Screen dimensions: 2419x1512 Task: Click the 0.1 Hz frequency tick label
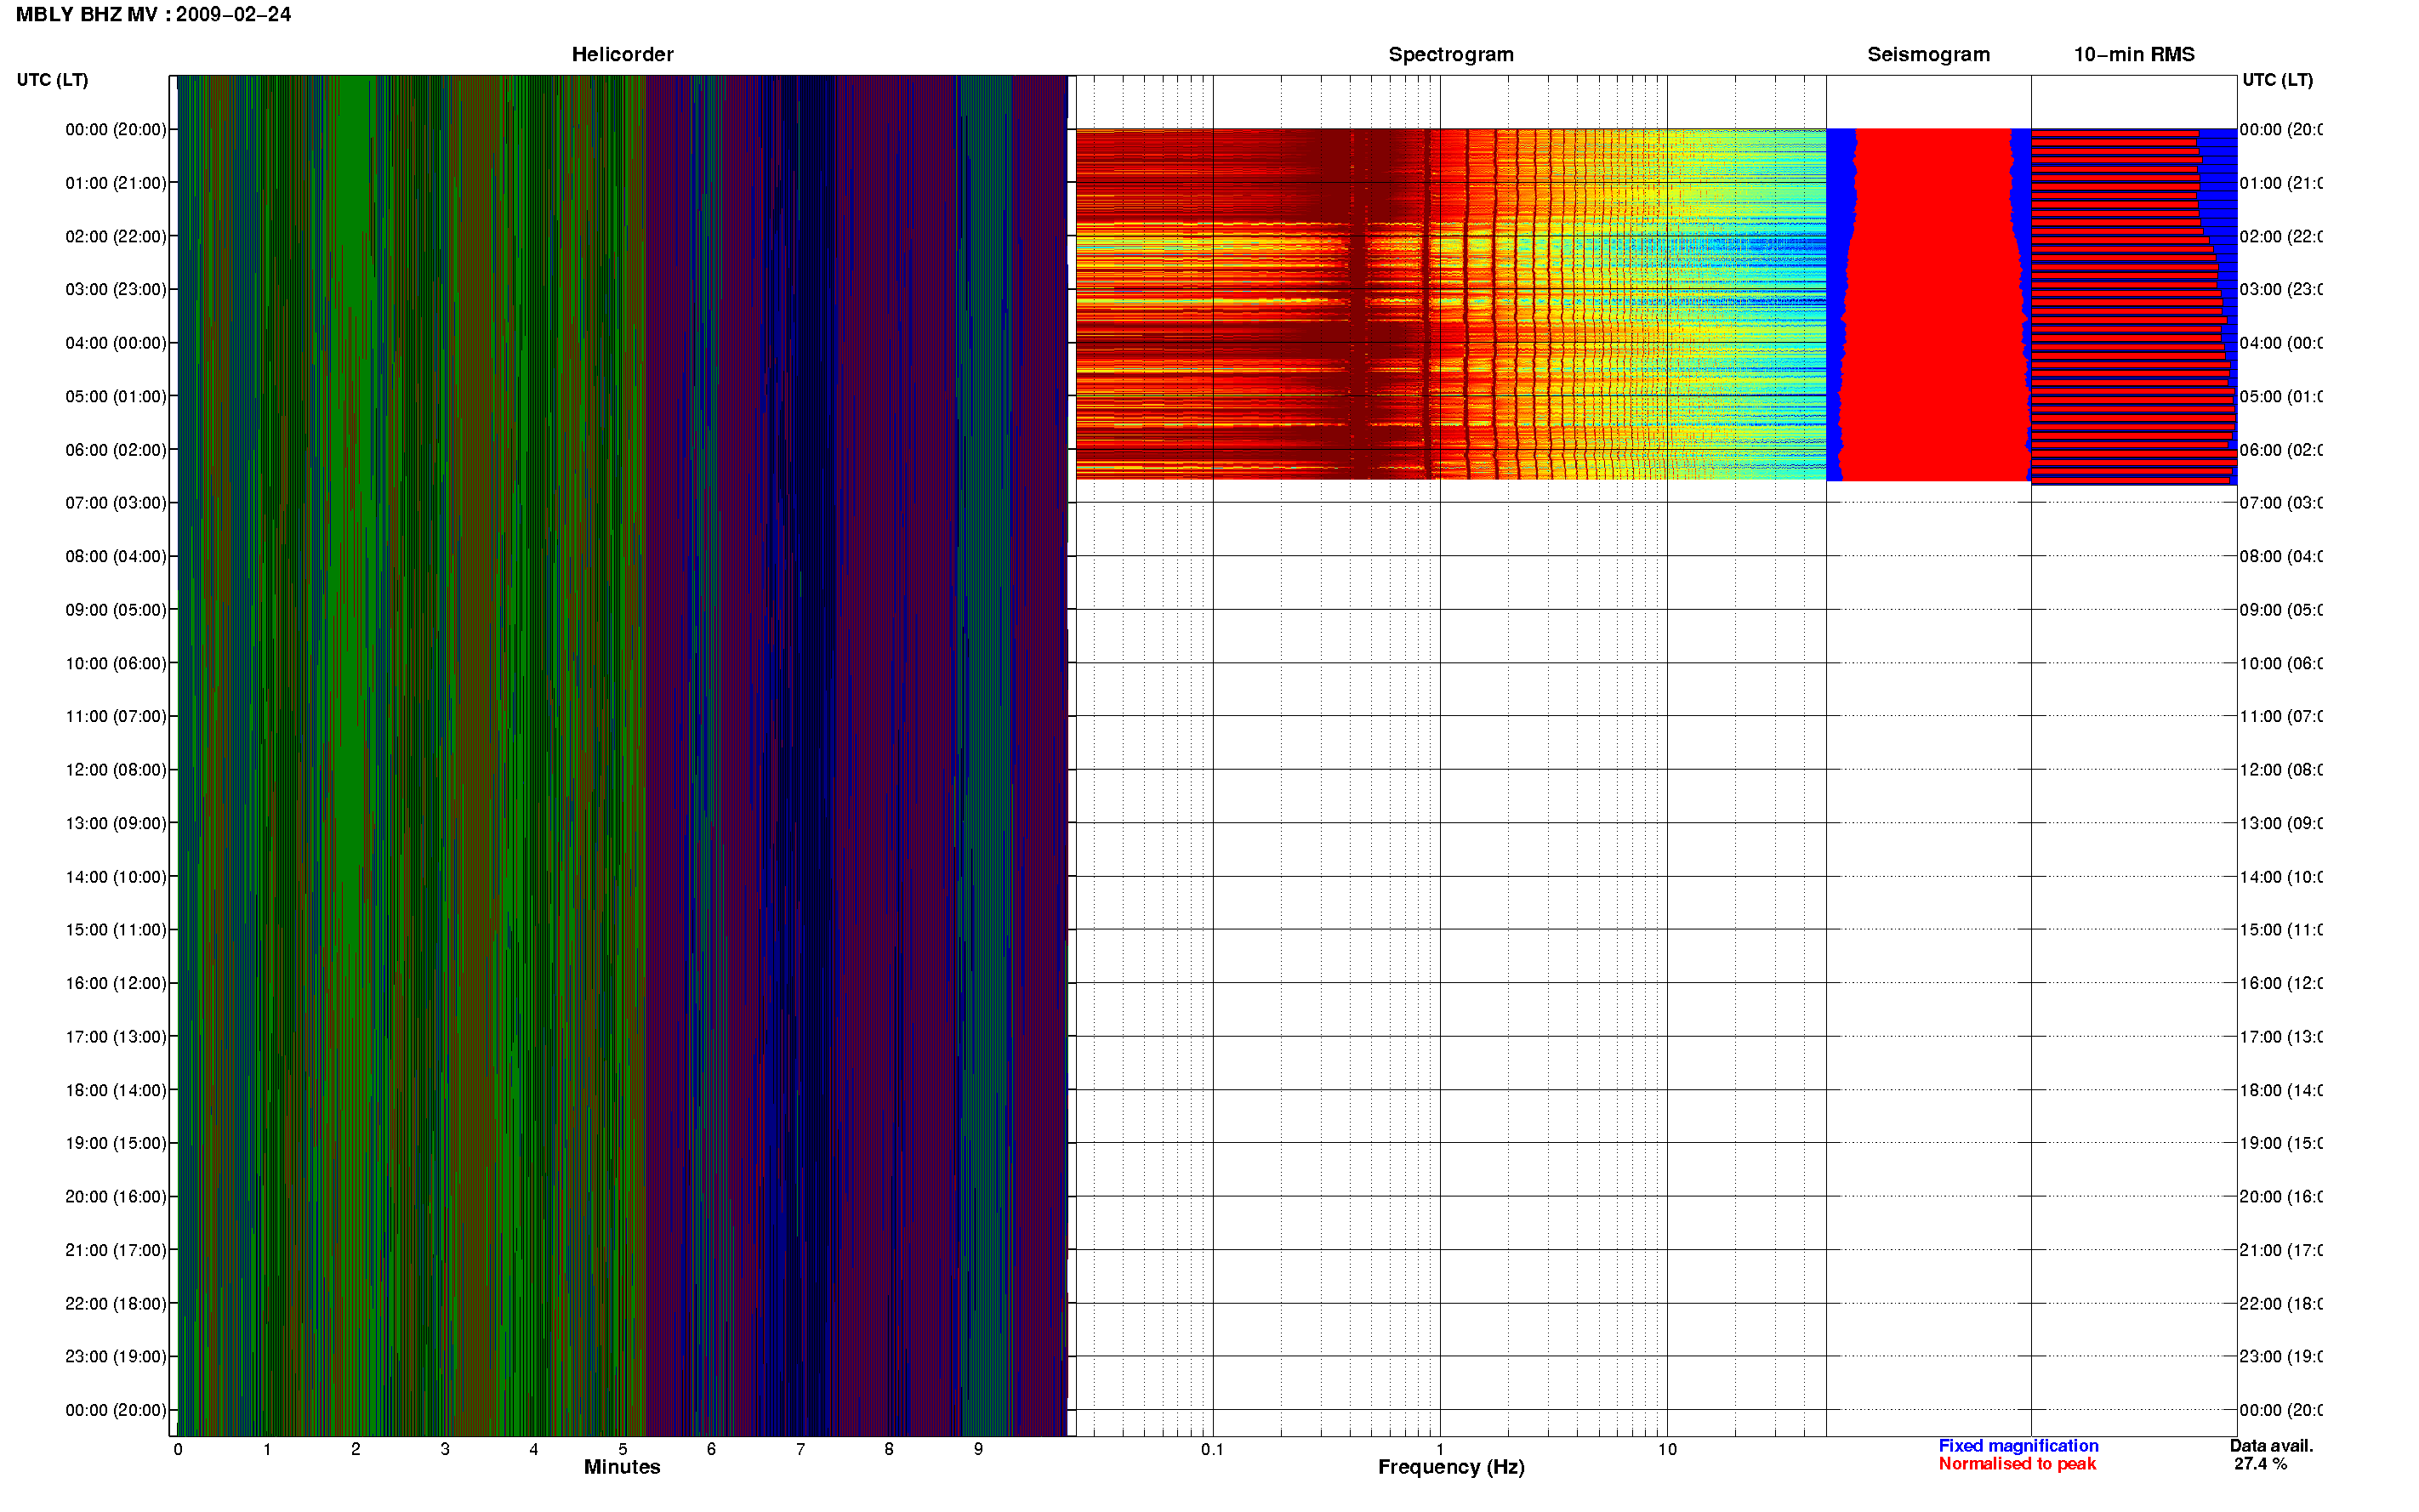(x=1212, y=1449)
